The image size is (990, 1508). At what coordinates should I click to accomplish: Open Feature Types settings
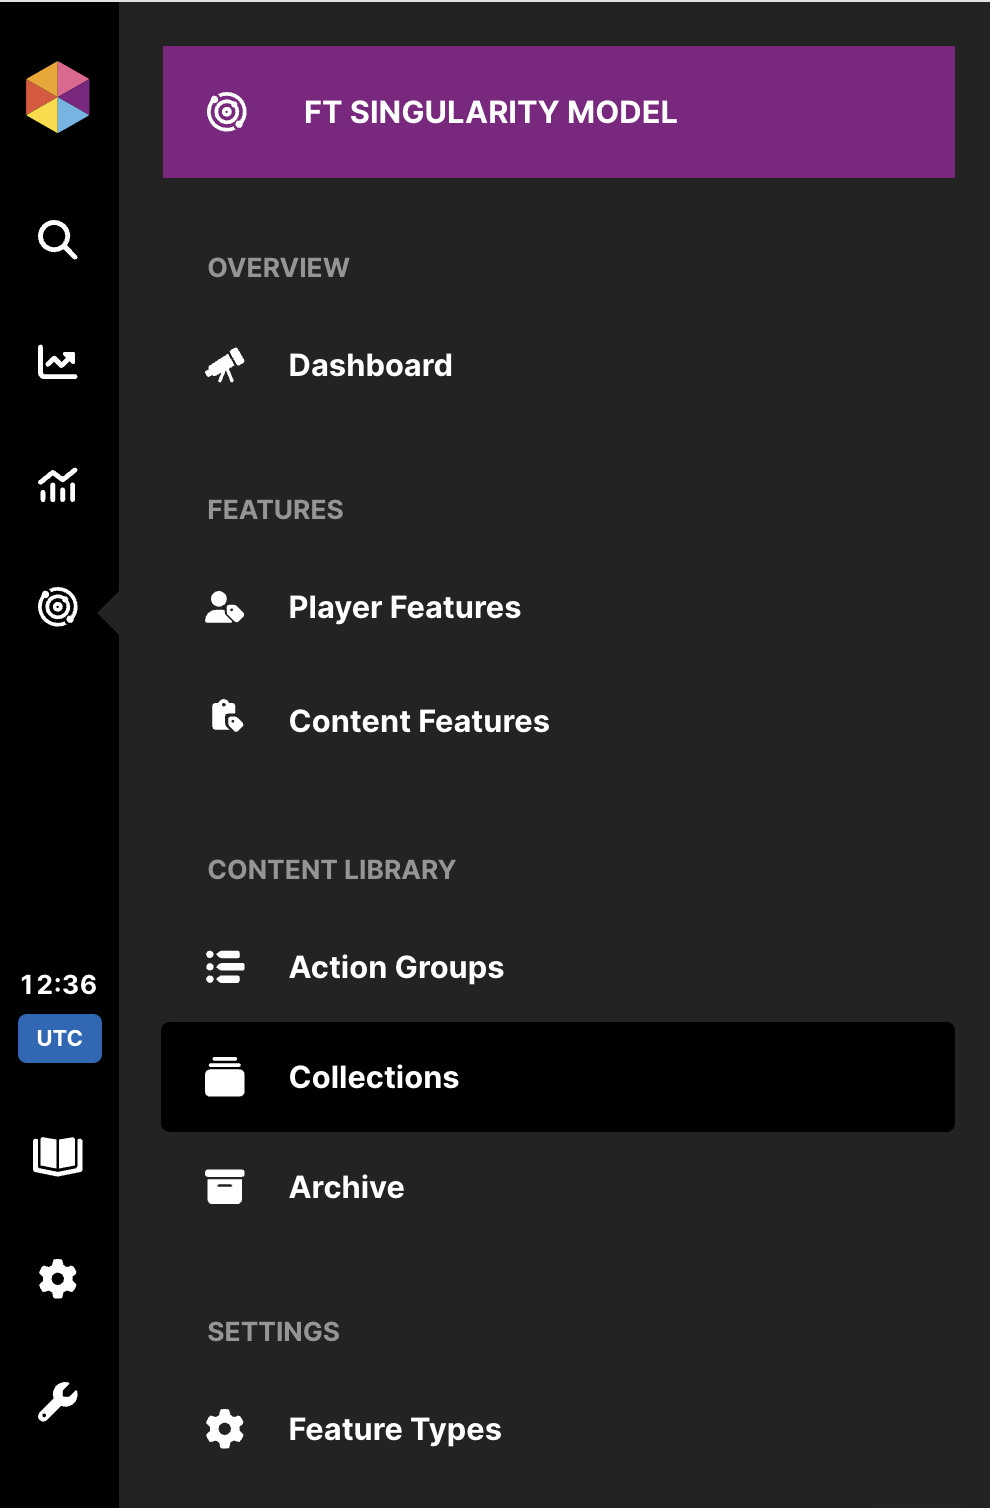tap(395, 1430)
